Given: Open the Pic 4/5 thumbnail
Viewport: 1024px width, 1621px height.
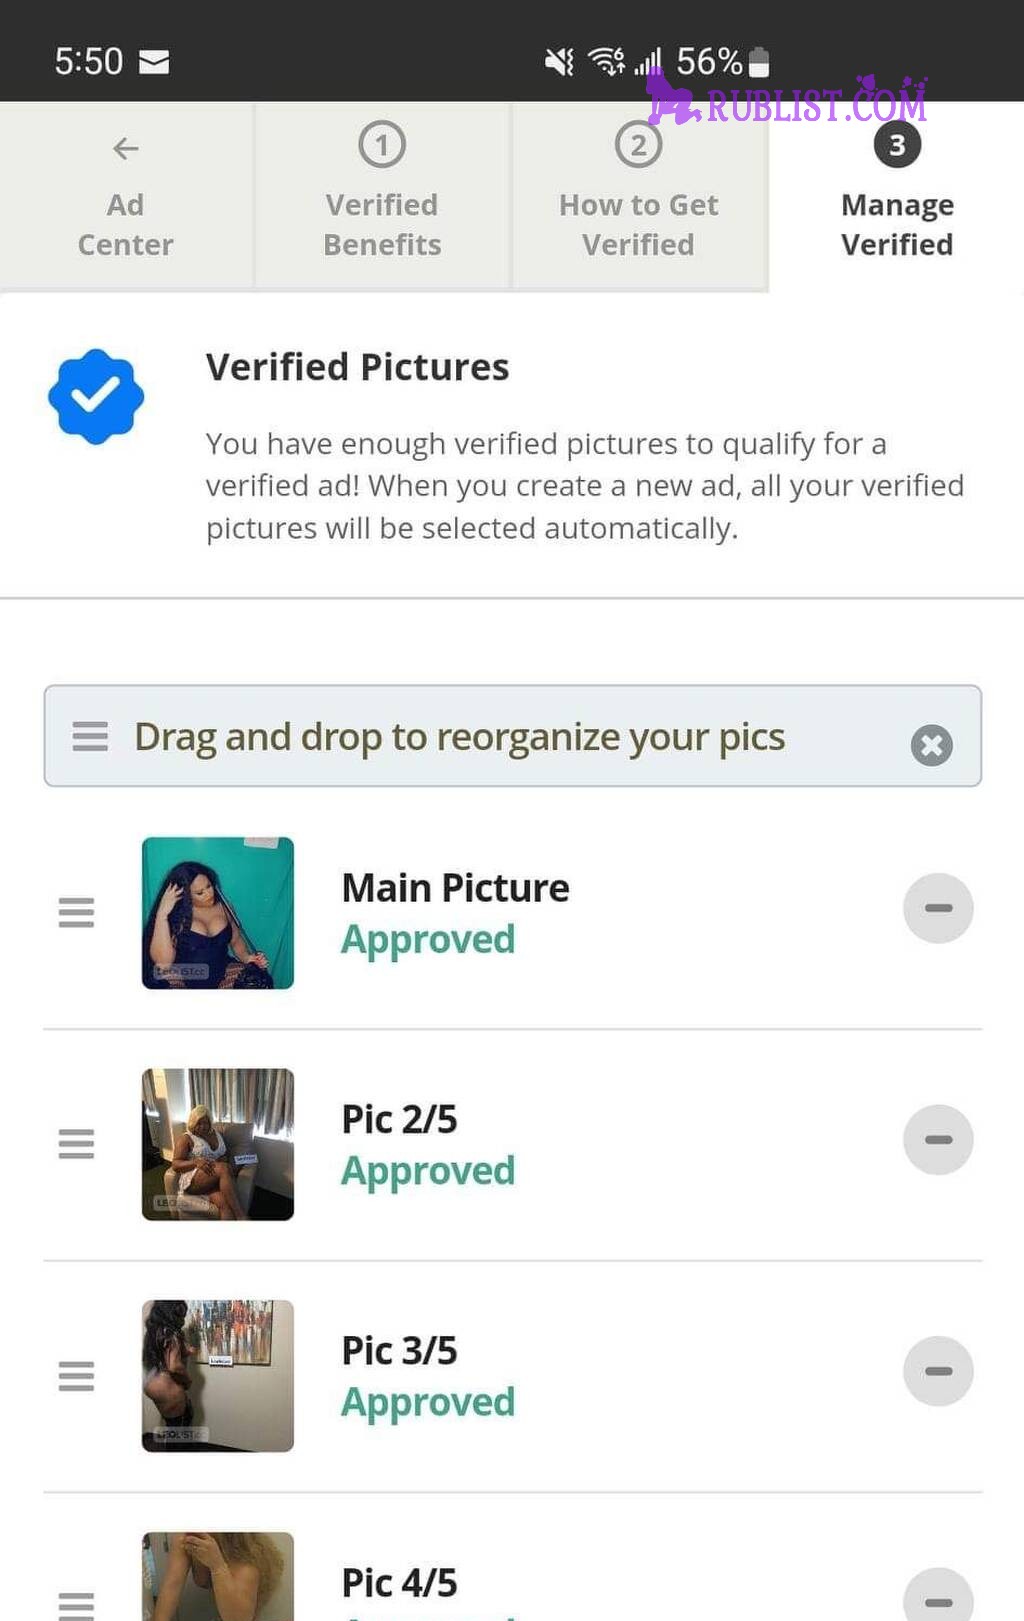Looking at the screenshot, I should [x=218, y=1577].
